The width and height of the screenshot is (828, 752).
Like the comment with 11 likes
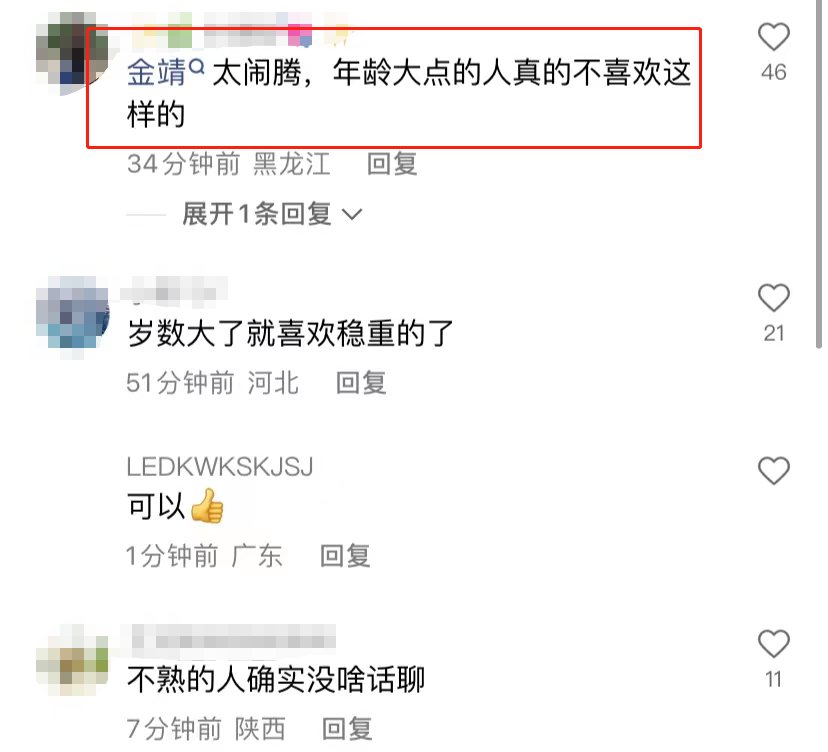pos(774,644)
